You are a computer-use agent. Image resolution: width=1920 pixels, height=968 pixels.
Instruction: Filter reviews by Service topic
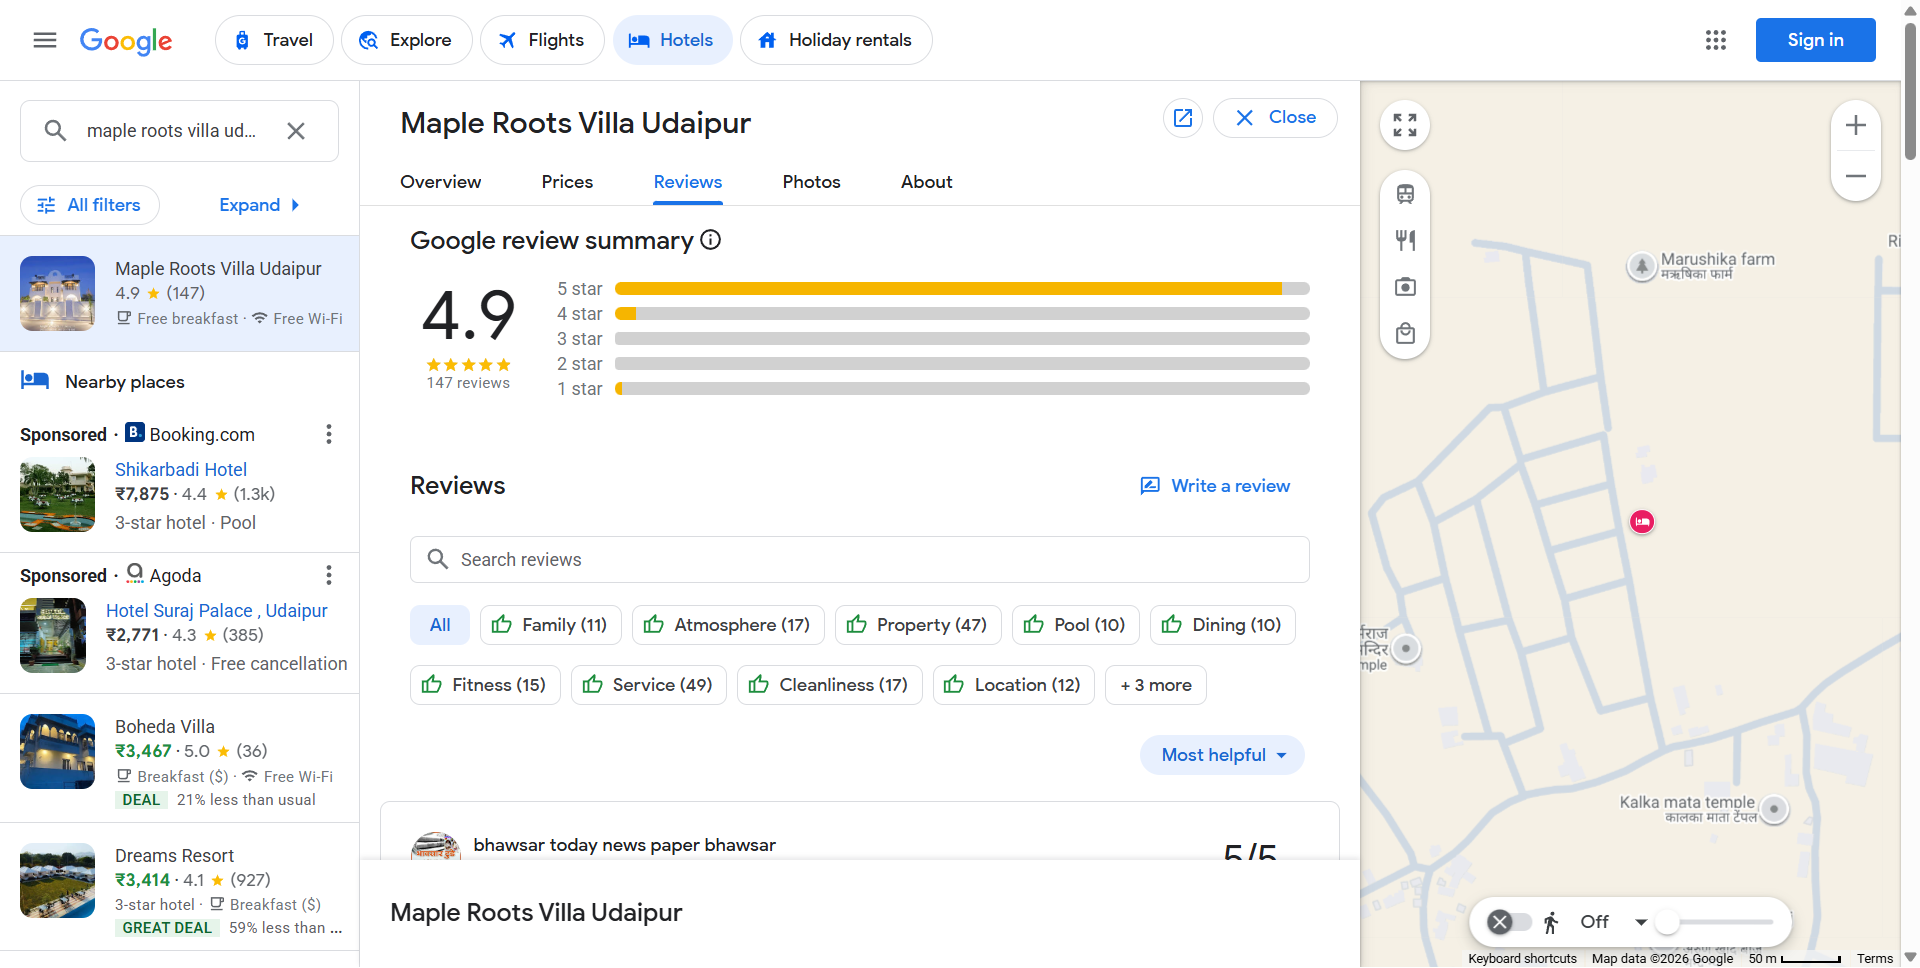[x=649, y=685]
